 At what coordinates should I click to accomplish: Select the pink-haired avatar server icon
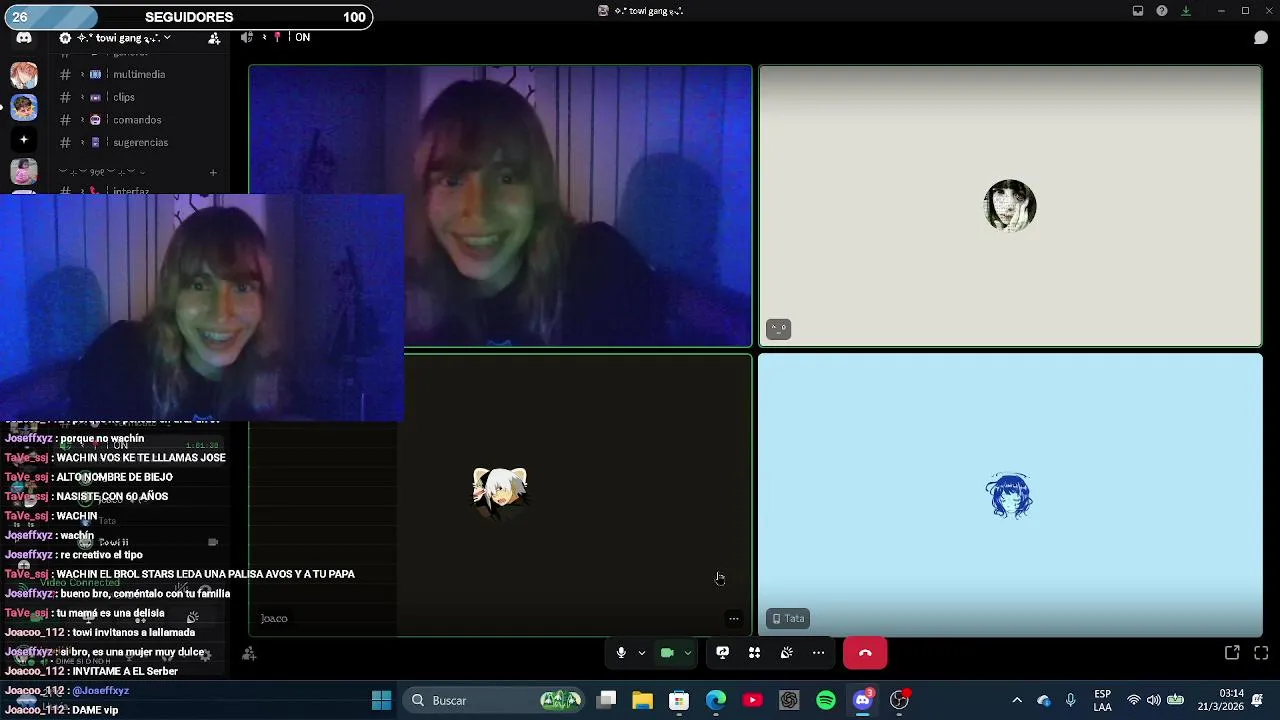[x=24, y=172]
